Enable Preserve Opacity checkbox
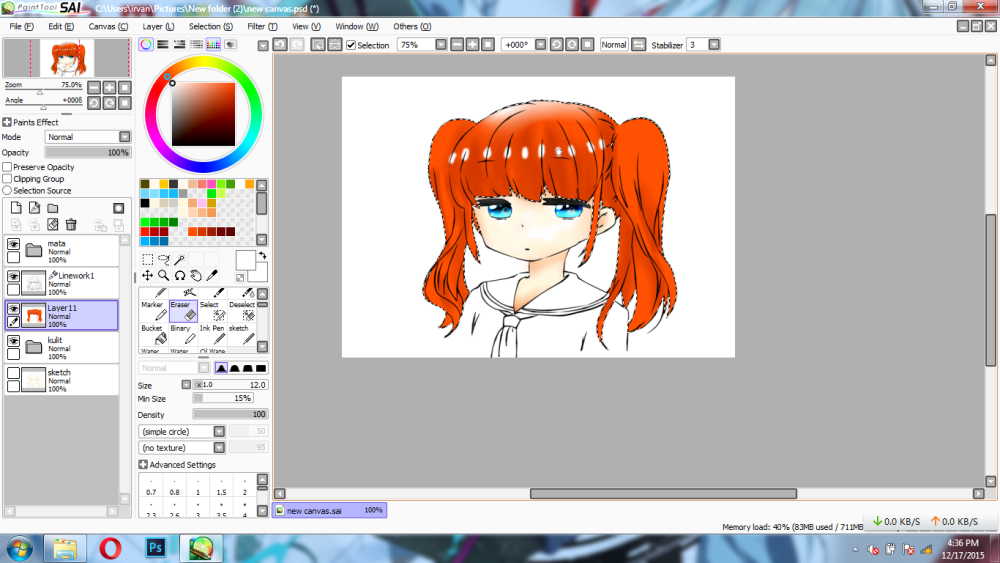This screenshot has height=563, width=1000. click(x=7, y=167)
